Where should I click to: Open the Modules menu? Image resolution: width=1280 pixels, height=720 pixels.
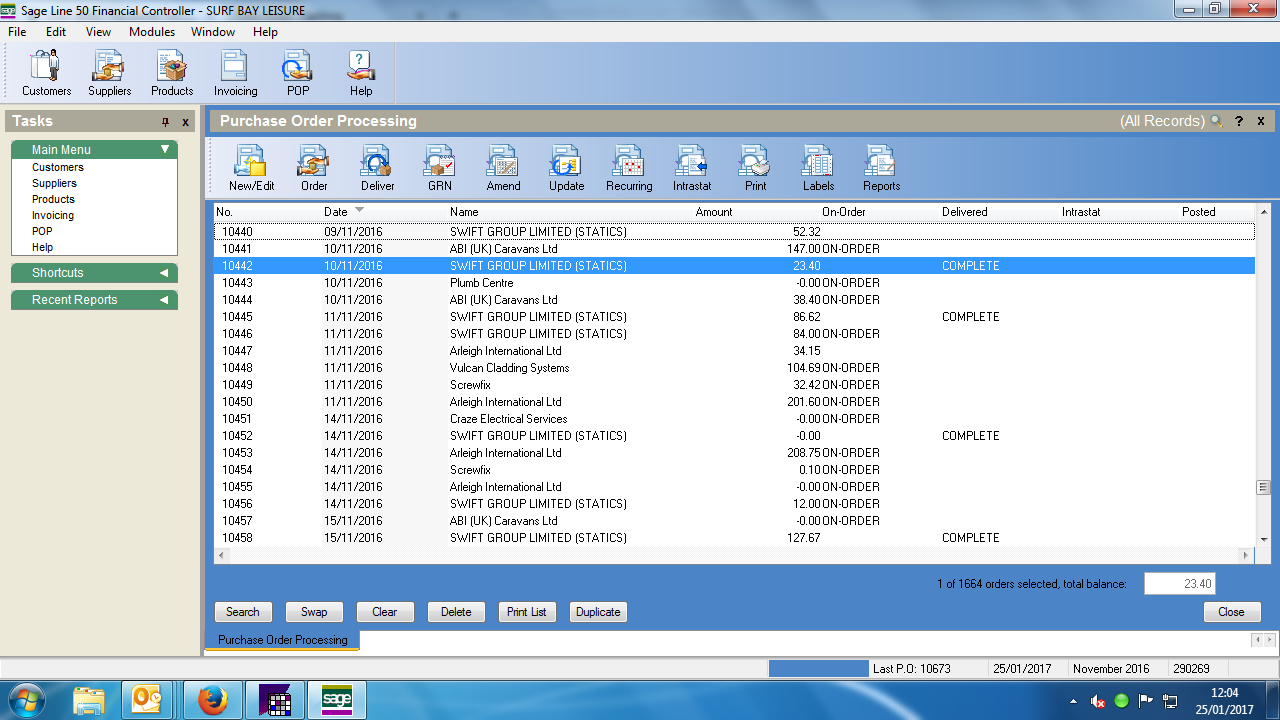152,32
